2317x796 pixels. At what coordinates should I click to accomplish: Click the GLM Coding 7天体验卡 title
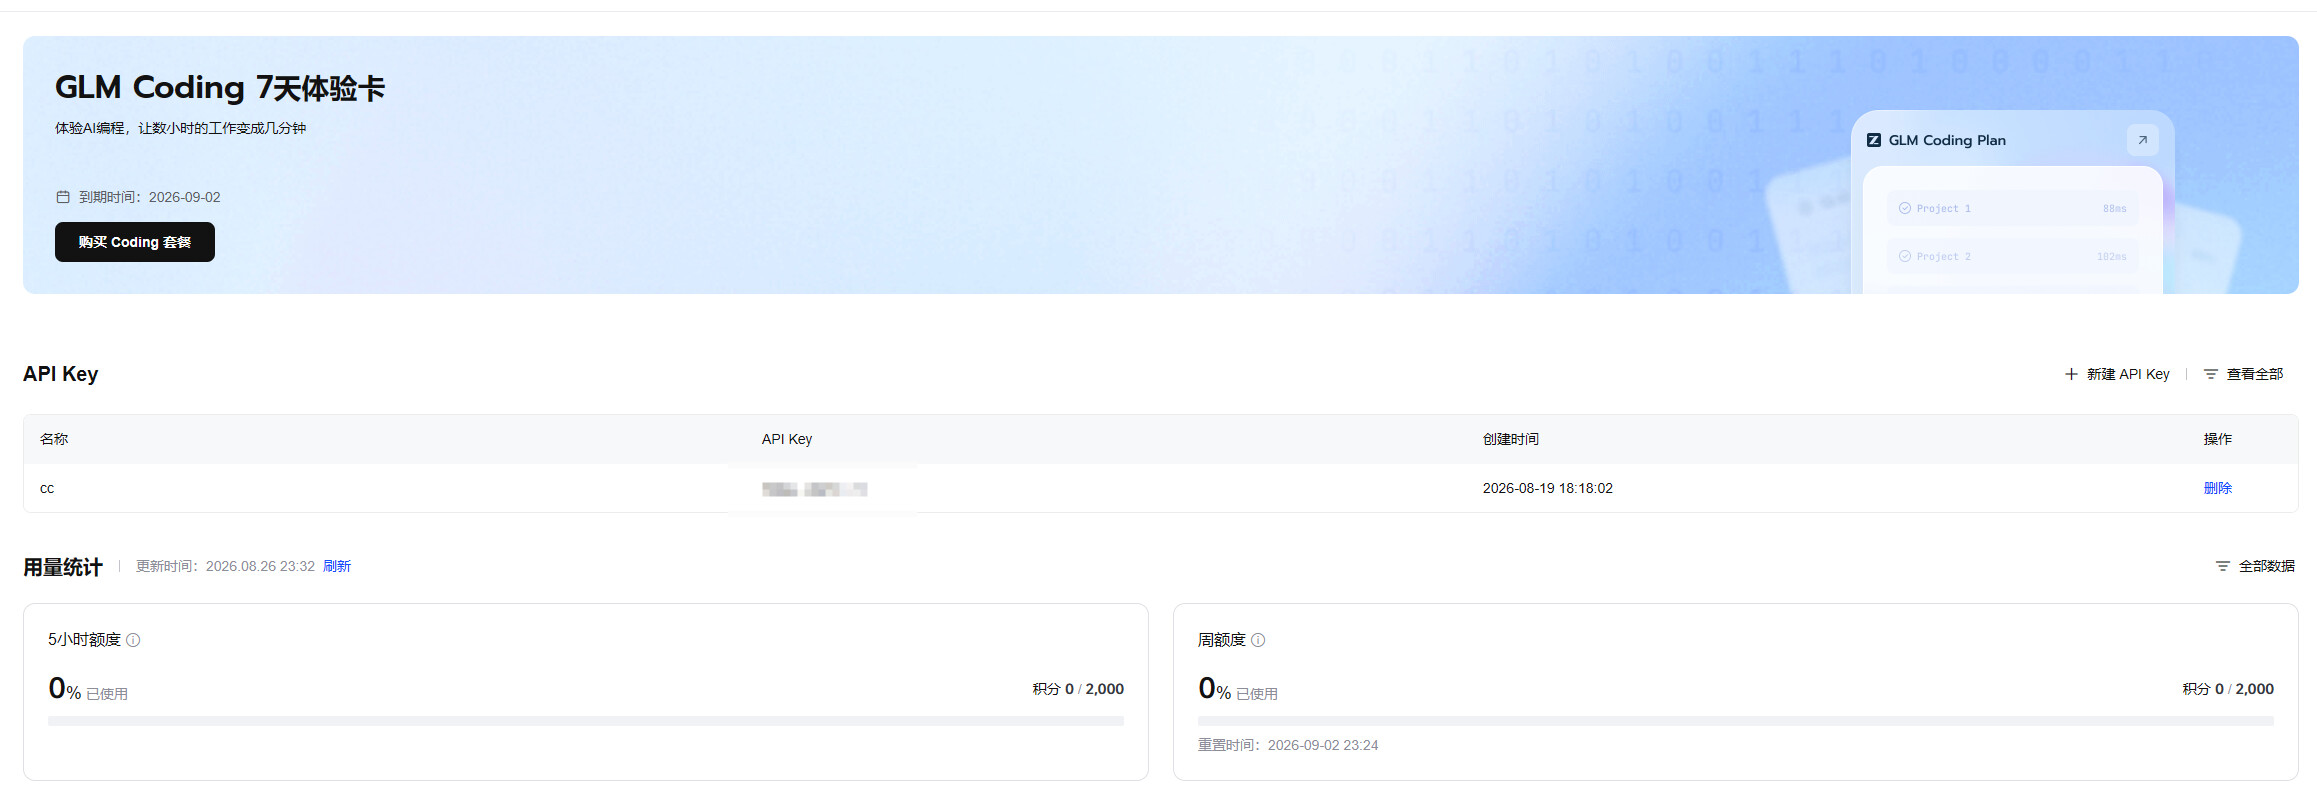click(220, 88)
